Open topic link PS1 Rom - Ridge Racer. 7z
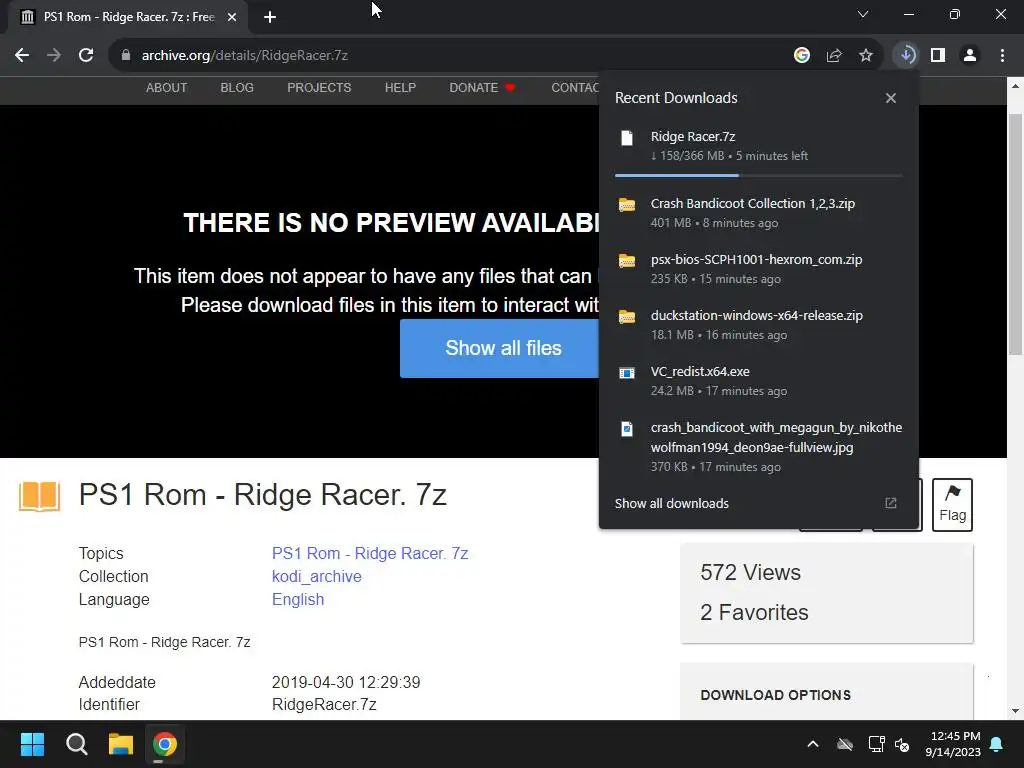The width and height of the screenshot is (1024, 768). click(x=370, y=553)
